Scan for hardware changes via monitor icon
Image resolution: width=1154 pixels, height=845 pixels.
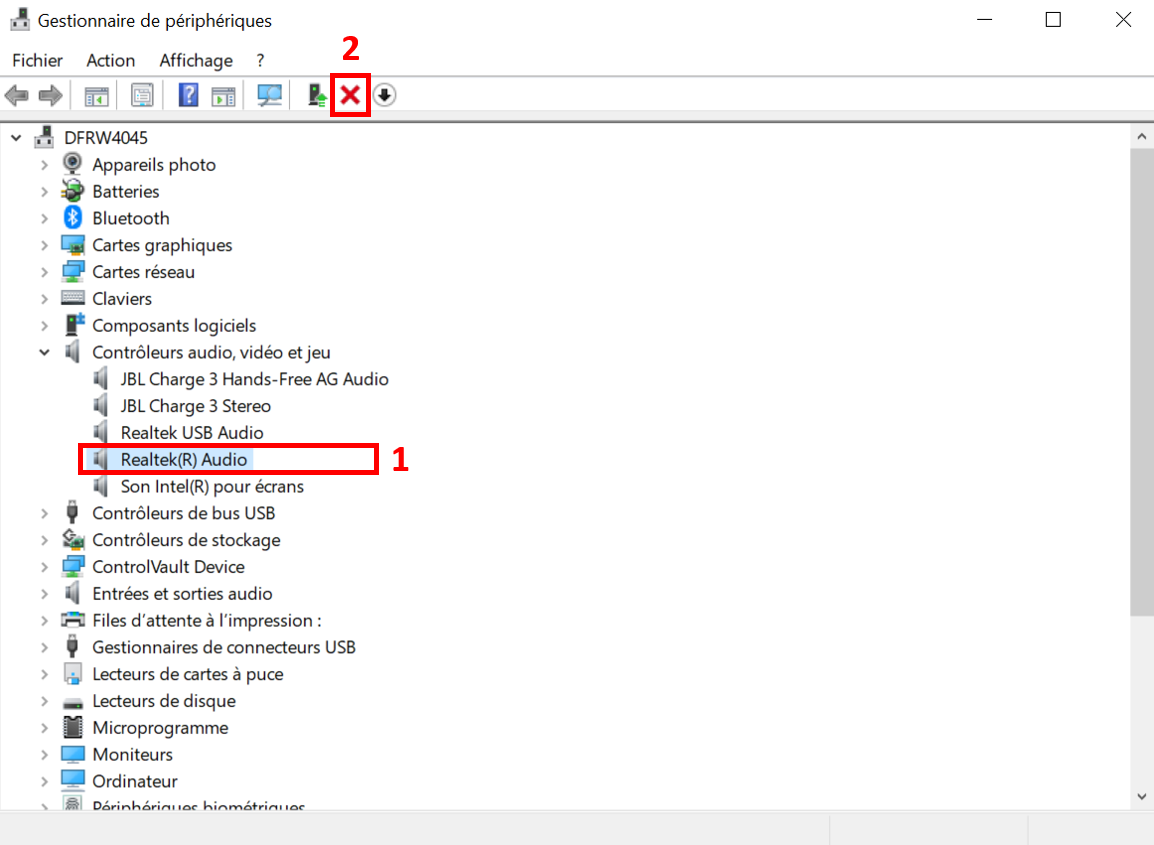[x=269, y=95]
